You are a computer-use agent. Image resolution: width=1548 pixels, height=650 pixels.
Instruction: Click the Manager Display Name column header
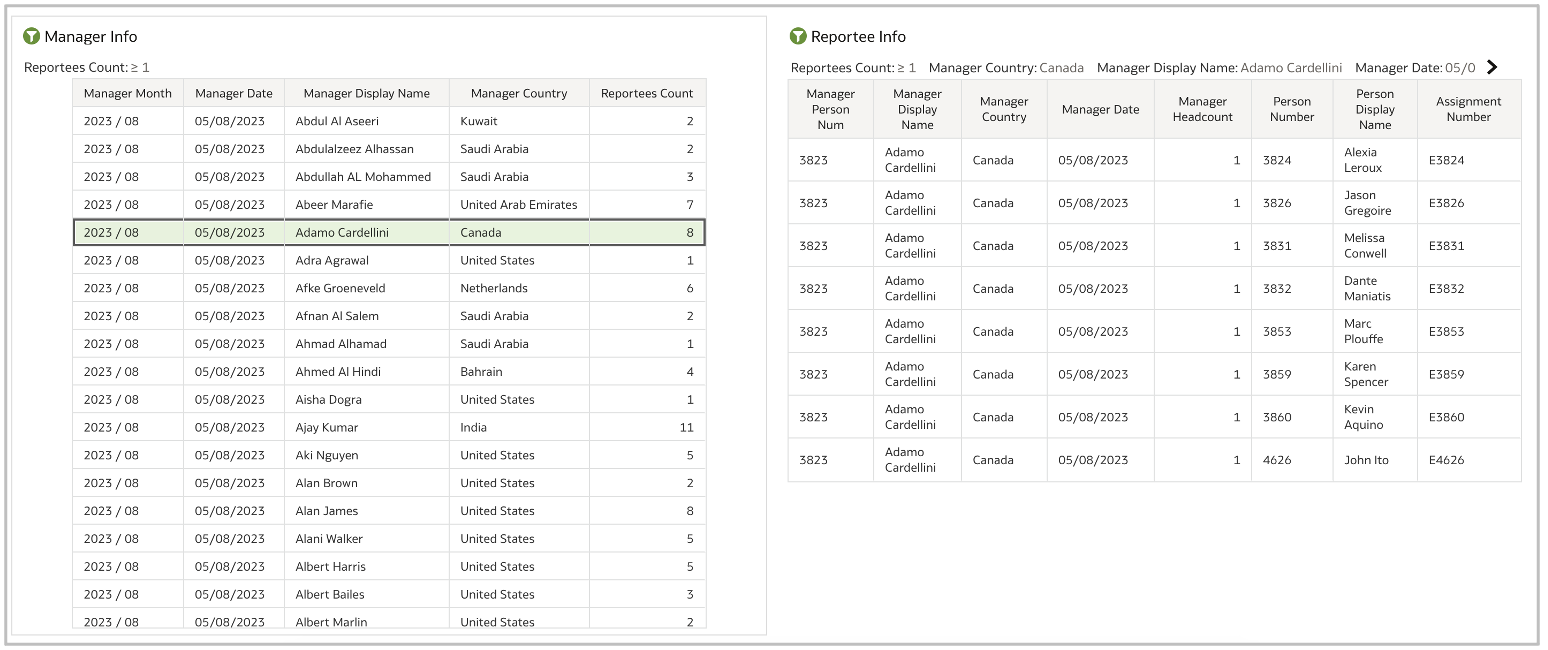click(x=365, y=92)
